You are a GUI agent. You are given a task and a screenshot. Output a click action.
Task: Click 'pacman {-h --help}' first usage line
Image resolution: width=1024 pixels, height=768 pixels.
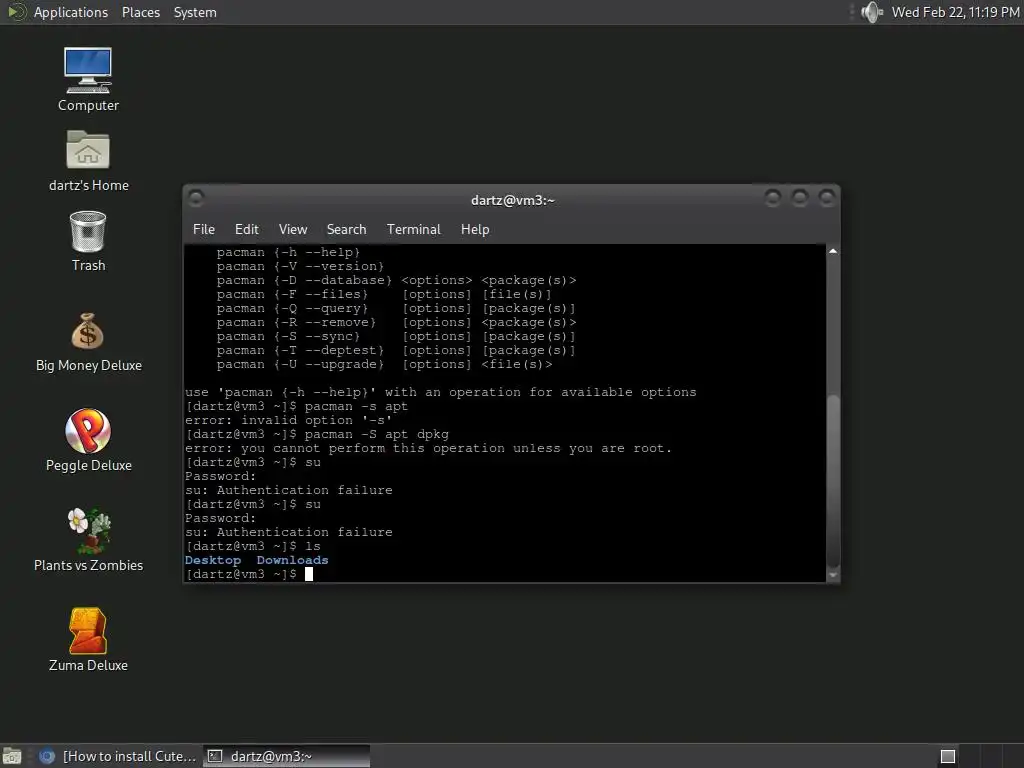click(x=288, y=252)
